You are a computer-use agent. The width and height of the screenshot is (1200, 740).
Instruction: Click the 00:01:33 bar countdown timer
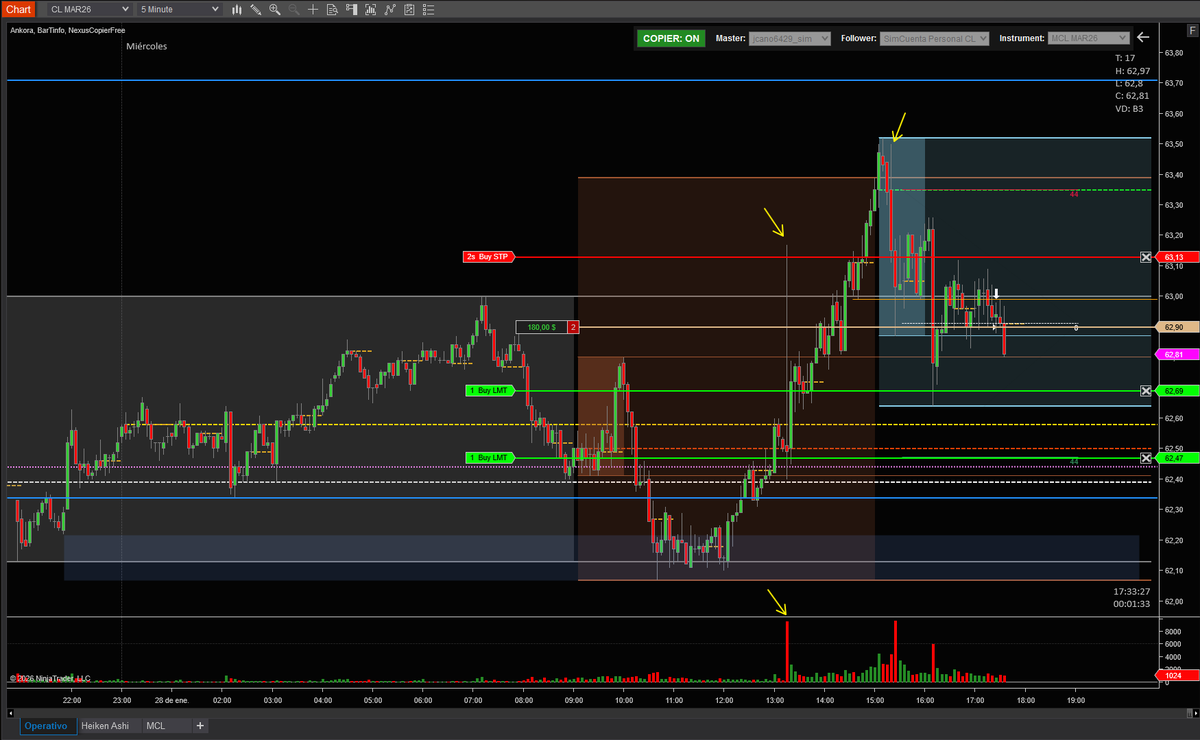1133,604
